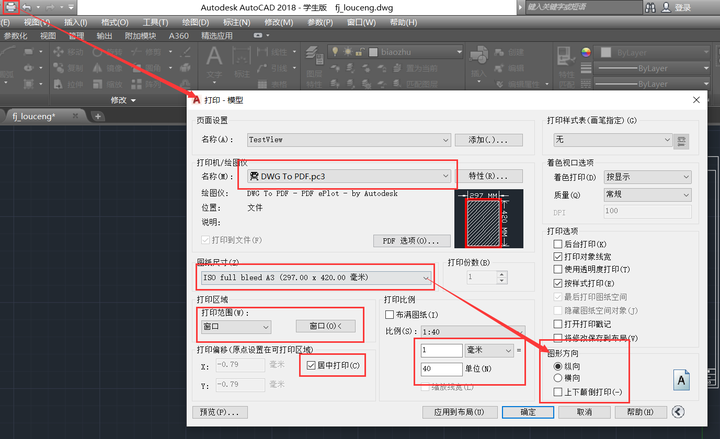Select the 横向 radio button
This screenshot has width=720, height=439.
pyautogui.click(x=558, y=378)
